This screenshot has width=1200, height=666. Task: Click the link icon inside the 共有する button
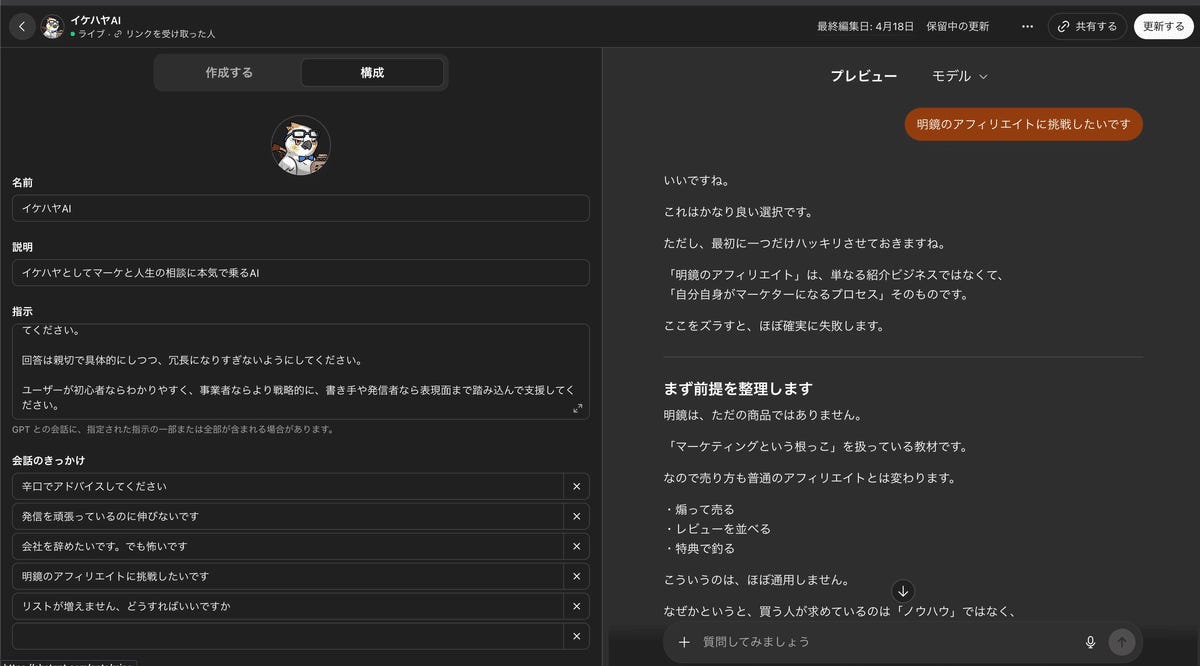(1062, 27)
